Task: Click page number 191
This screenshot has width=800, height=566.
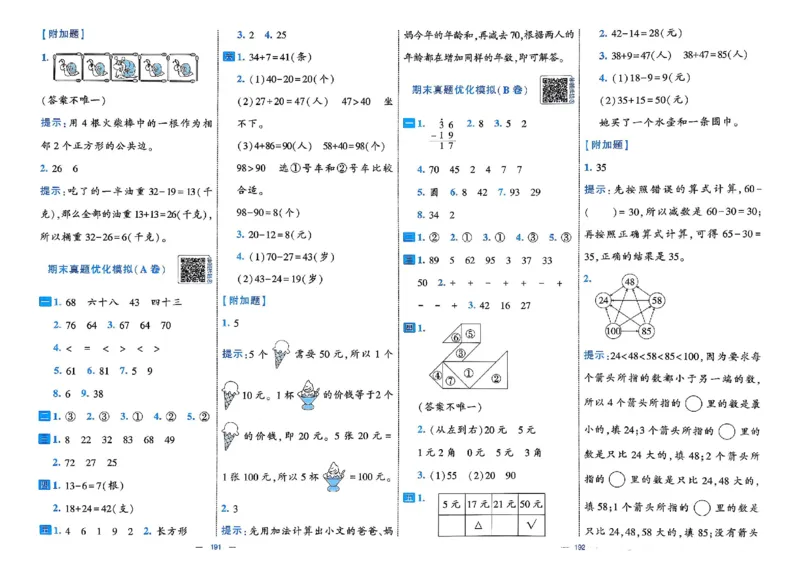Action: (x=216, y=547)
